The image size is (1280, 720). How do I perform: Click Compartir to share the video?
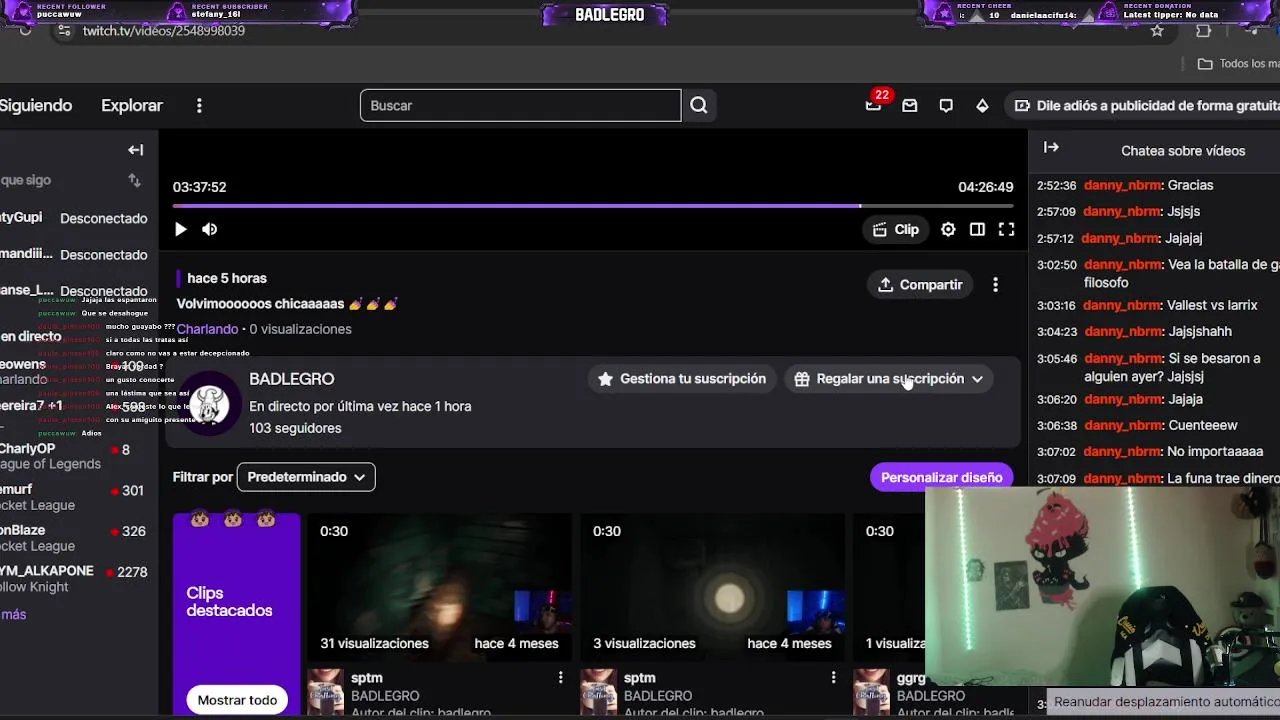click(x=920, y=285)
